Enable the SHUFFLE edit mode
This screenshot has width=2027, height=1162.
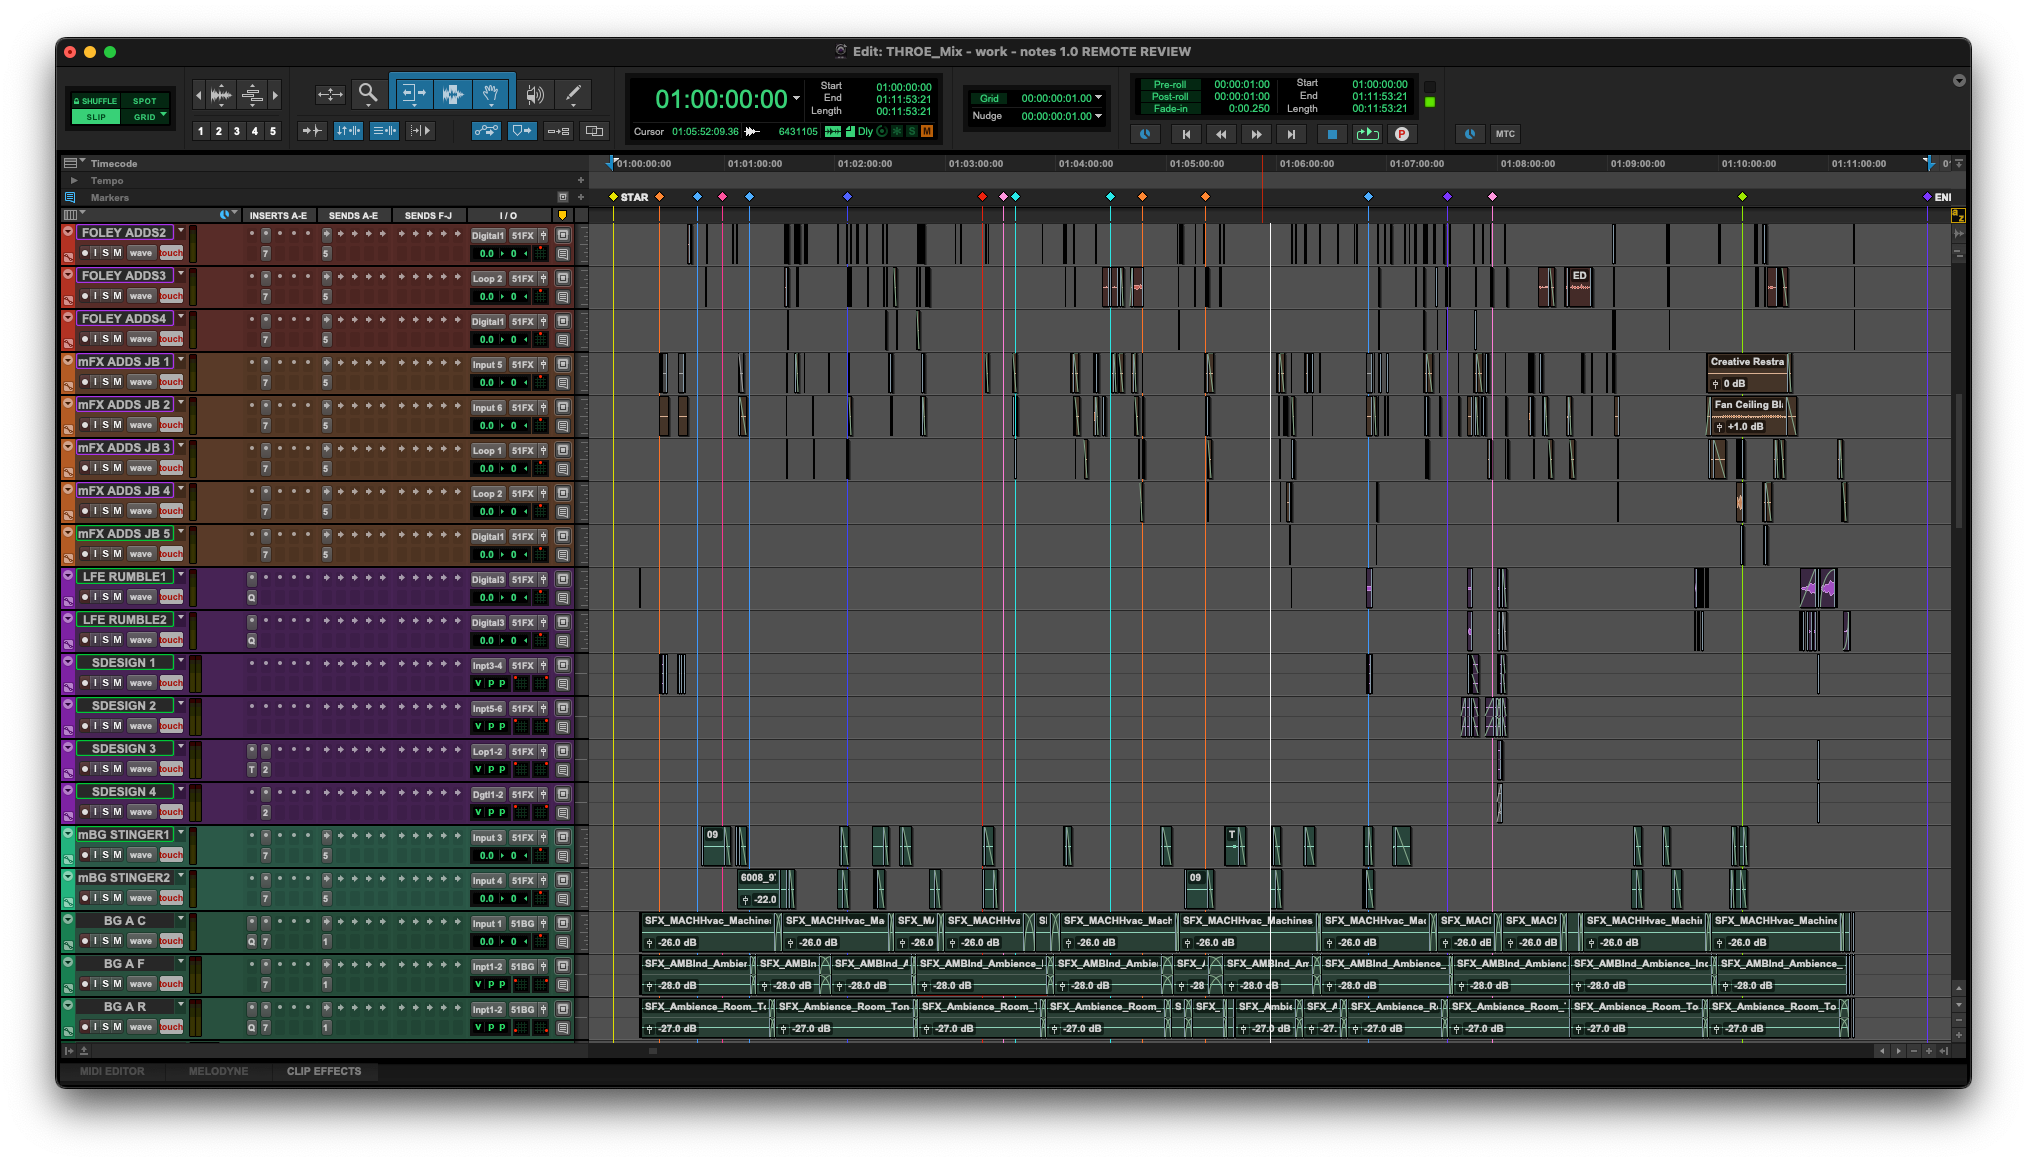coord(96,101)
